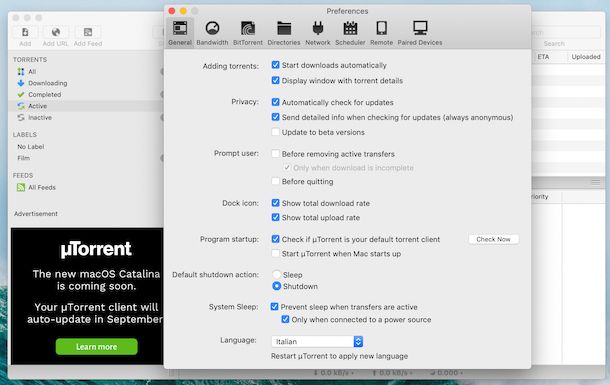Viewport: 610px width, 385px height.
Task: Toggle Show total download rate
Action: tap(275, 203)
